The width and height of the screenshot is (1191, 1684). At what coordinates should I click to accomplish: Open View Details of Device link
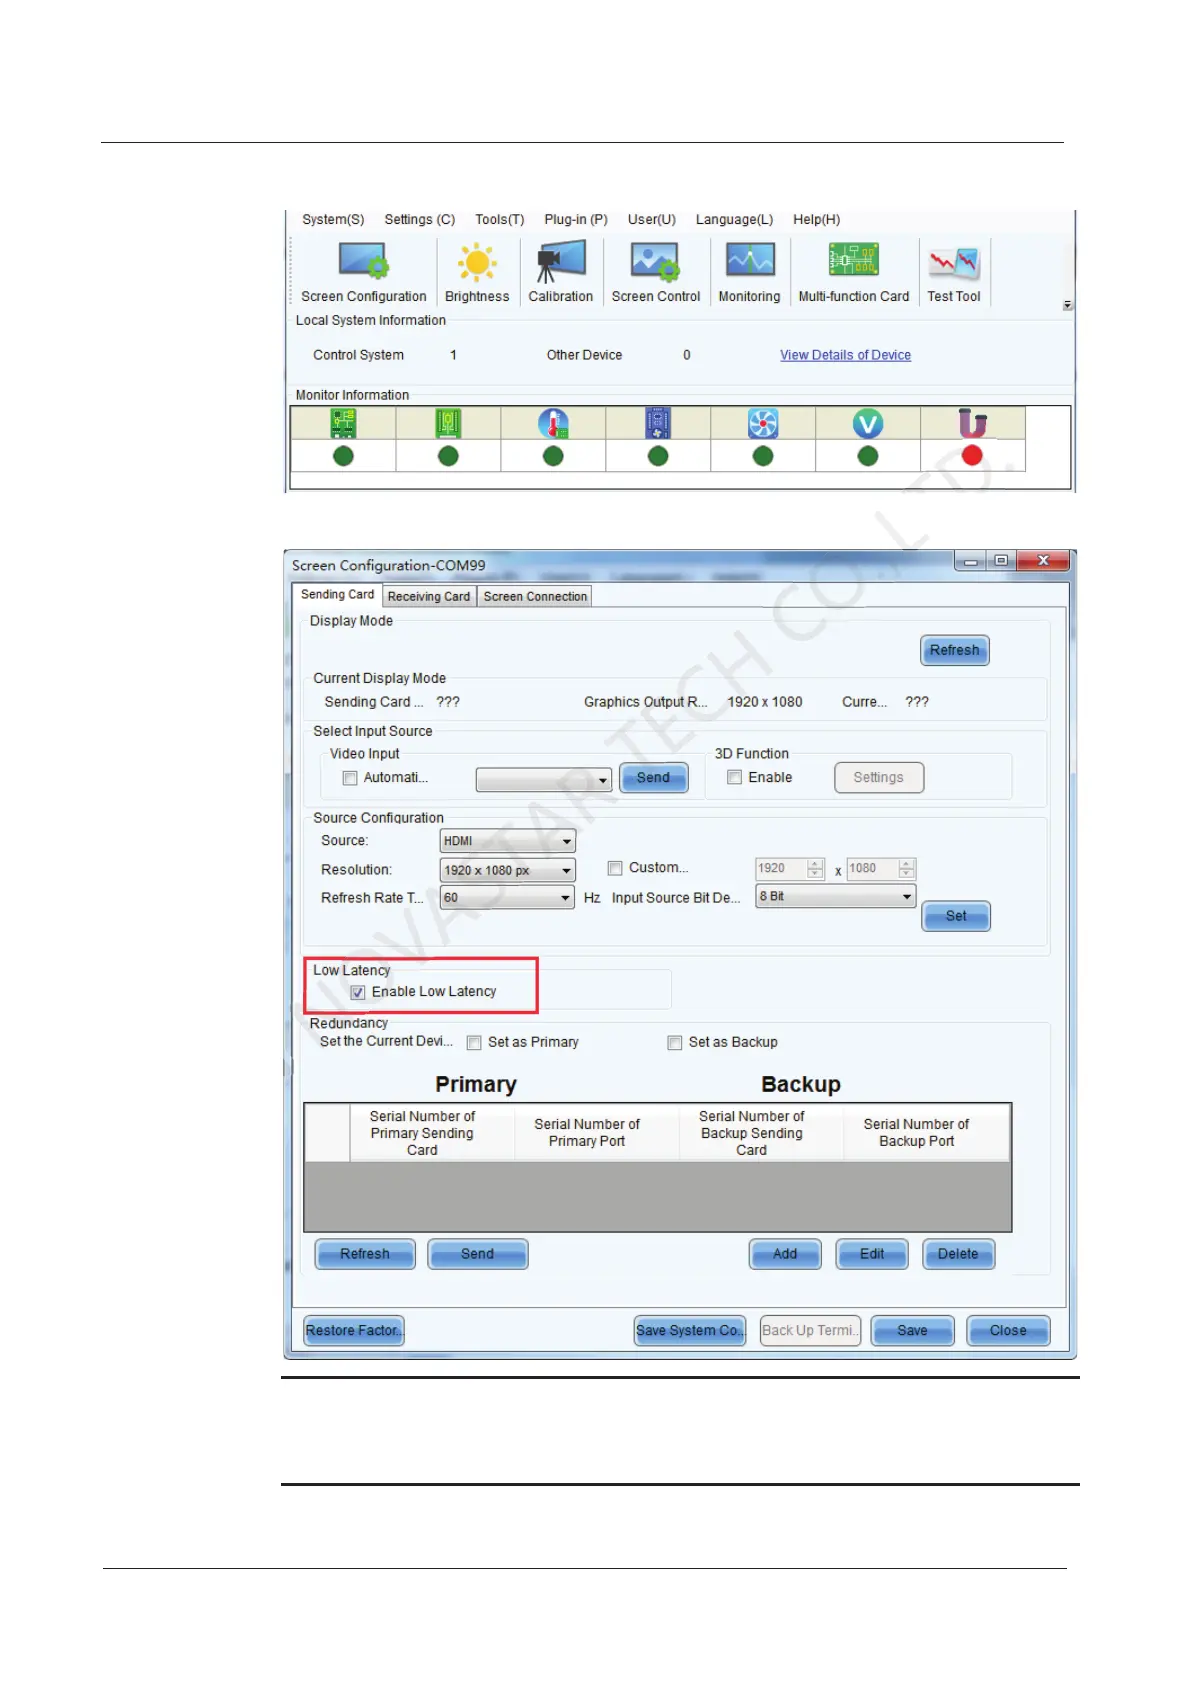click(x=845, y=355)
